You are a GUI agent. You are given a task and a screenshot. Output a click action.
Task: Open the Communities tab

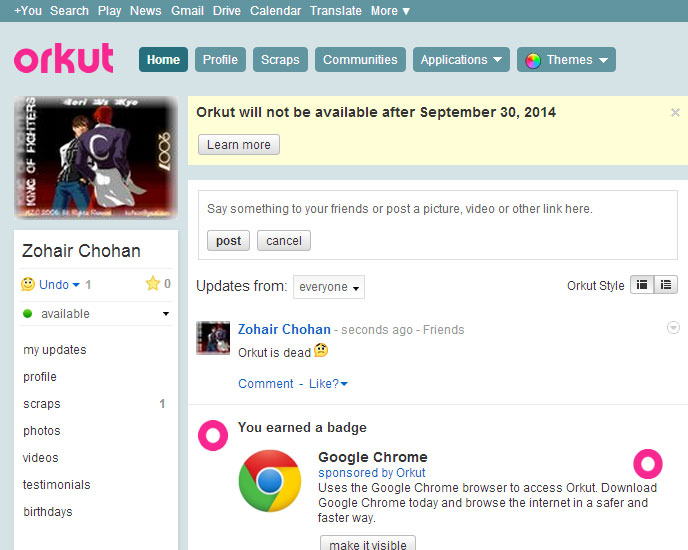pos(360,60)
